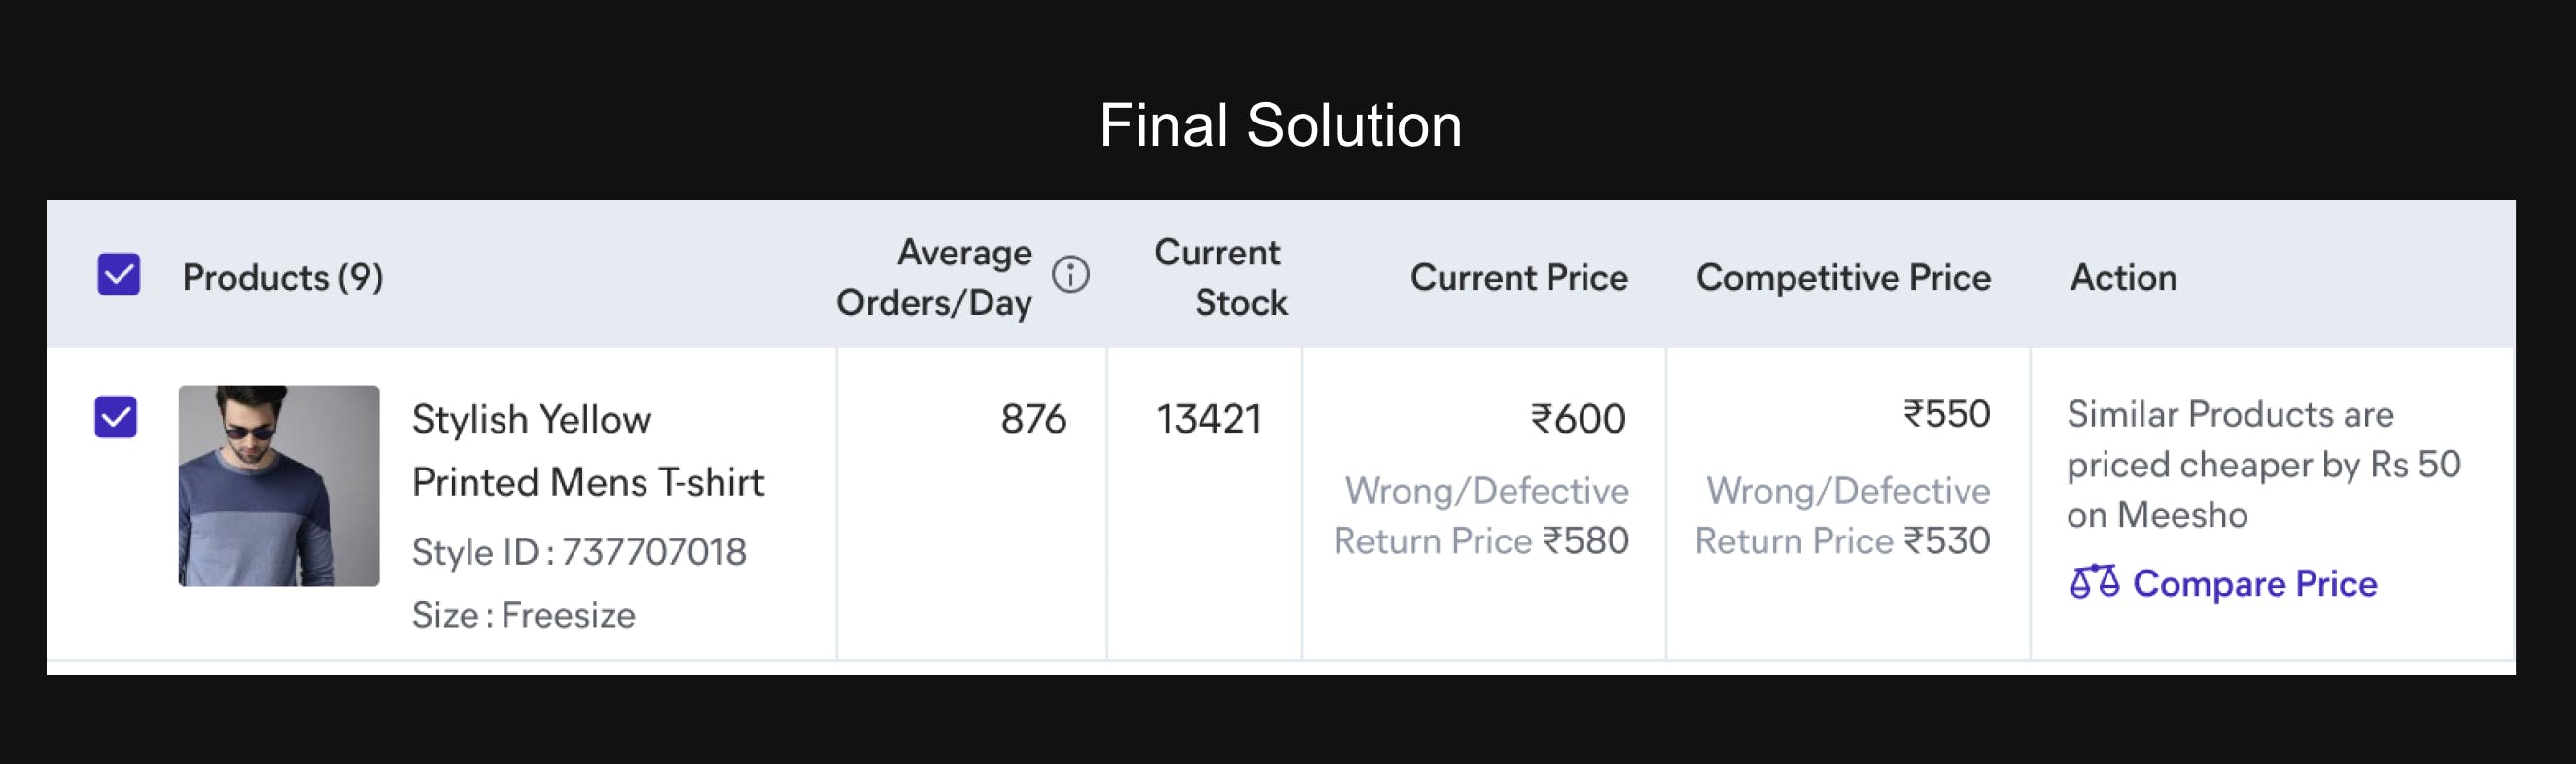Click the Average Orders/Day info icon
Screen dimensions: 2576x764
[x=1070, y=274]
